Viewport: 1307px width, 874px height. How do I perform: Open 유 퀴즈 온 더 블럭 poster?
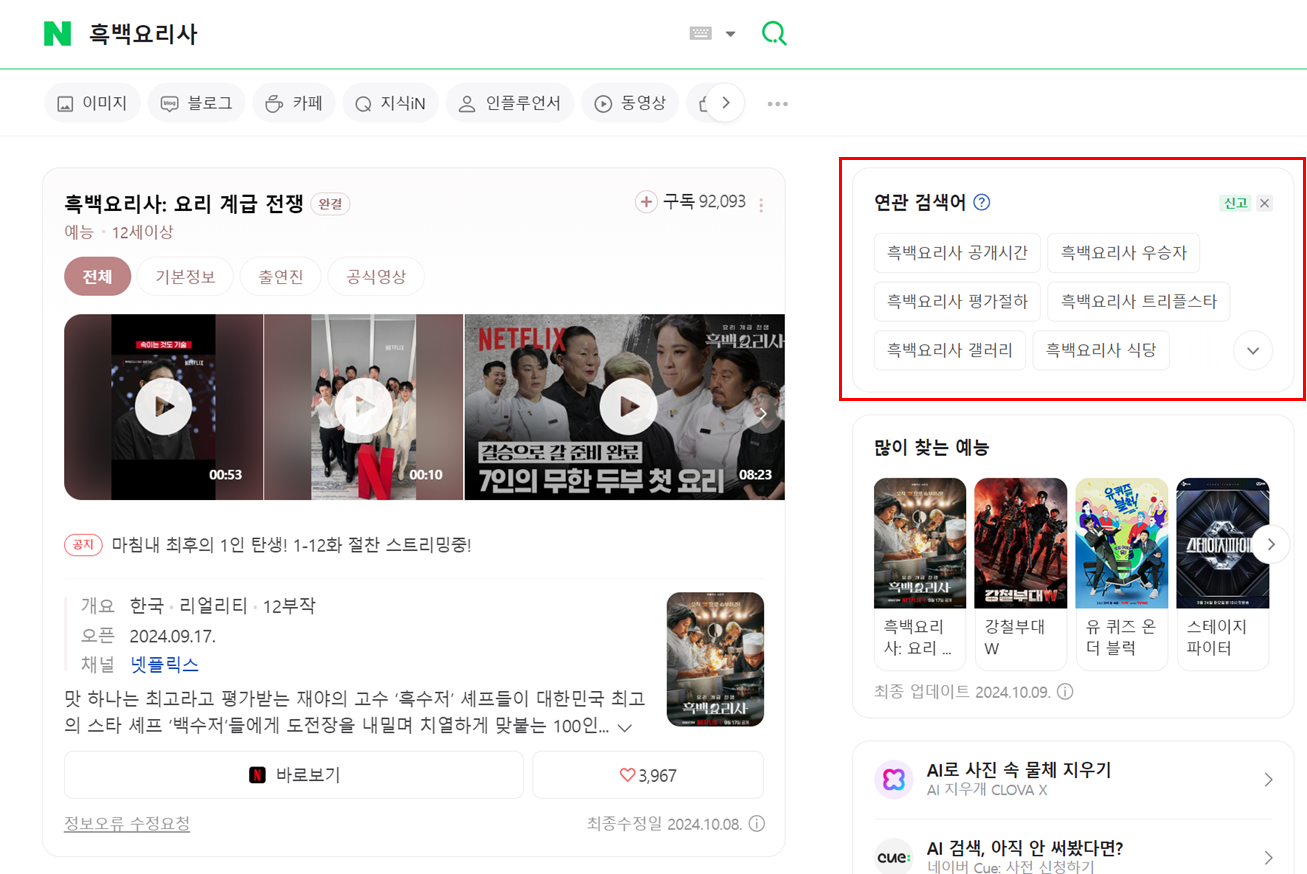click(1122, 543)
